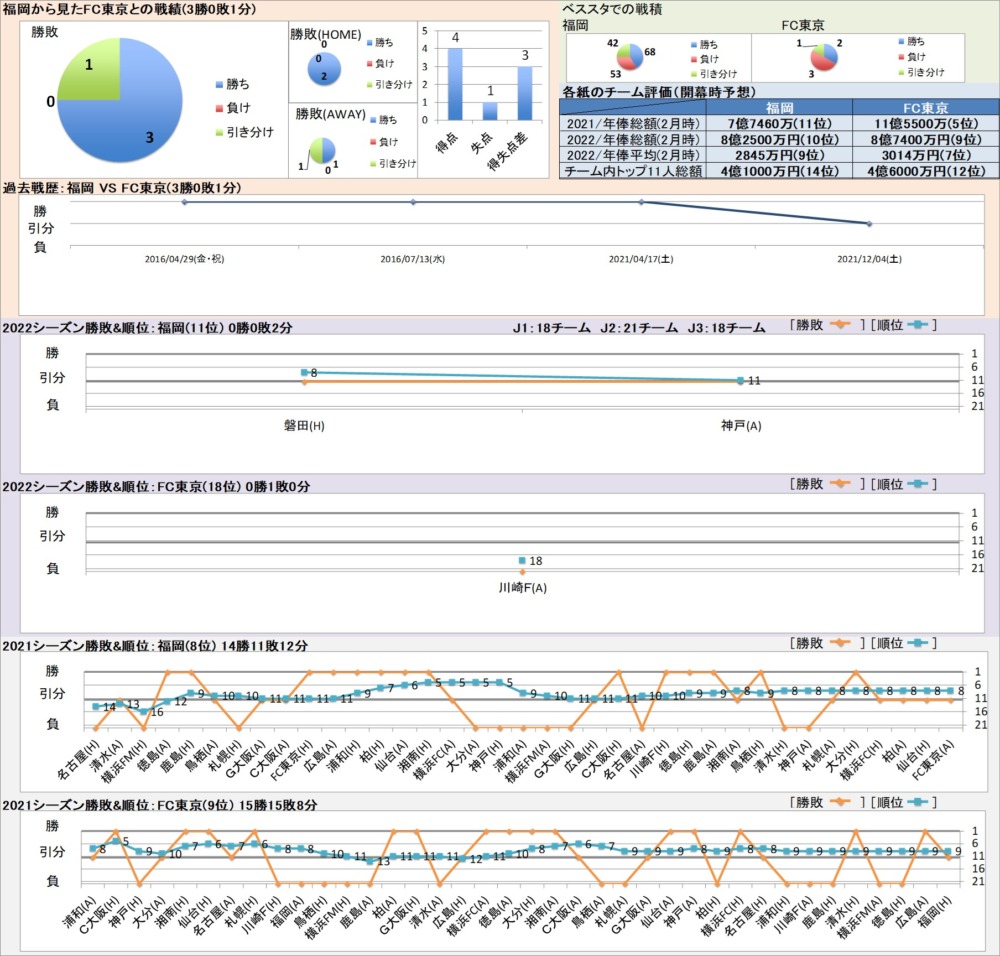1000x956 pixels.
Task: Click the J1:18チーム J2:21チーム J3:18チーム text
Action: pyautogui.click(x=638, y=328)
